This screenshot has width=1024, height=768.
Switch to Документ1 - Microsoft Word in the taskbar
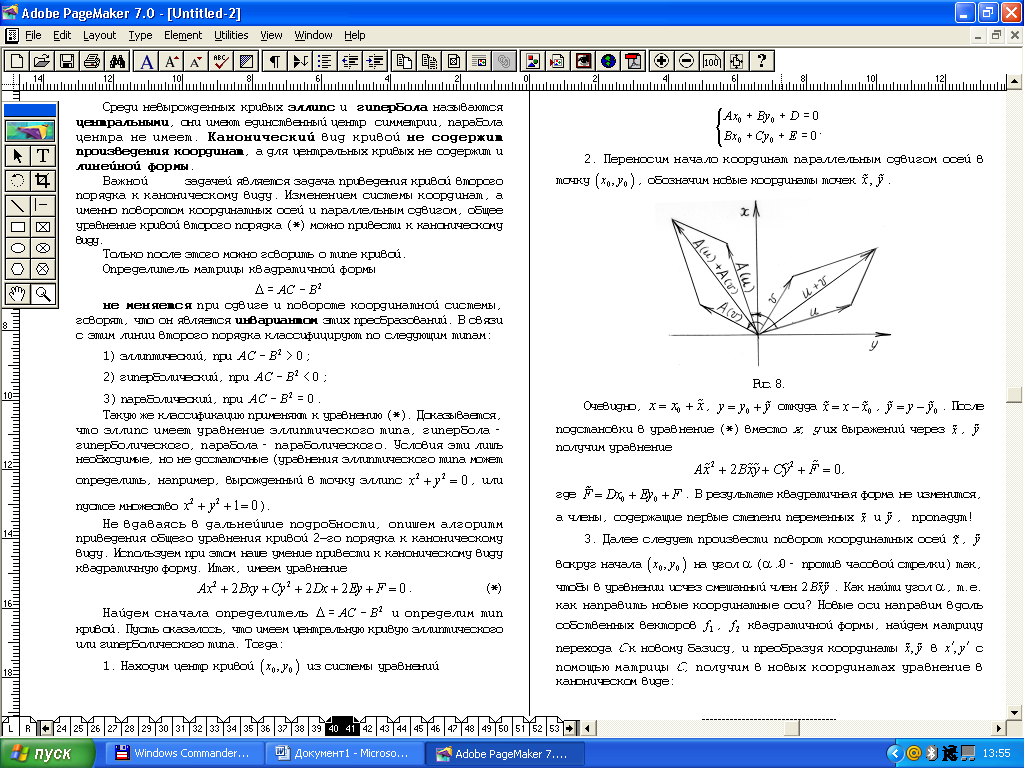345,753
